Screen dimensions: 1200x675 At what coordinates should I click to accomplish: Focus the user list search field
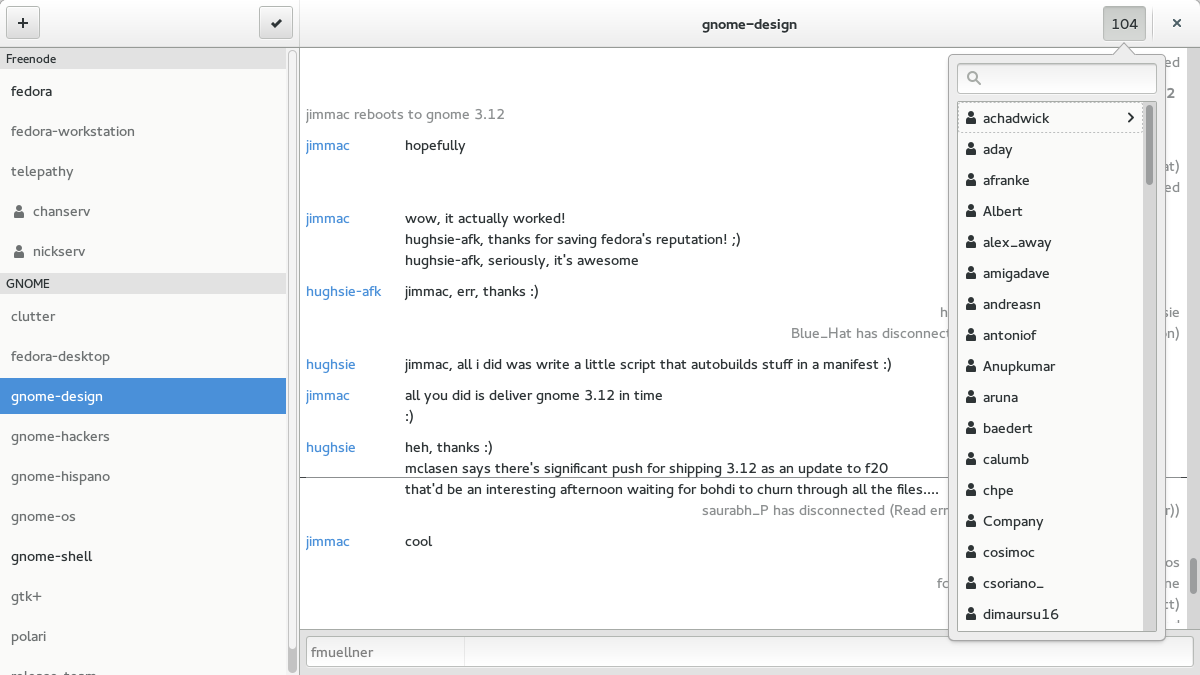point(1057,78)
